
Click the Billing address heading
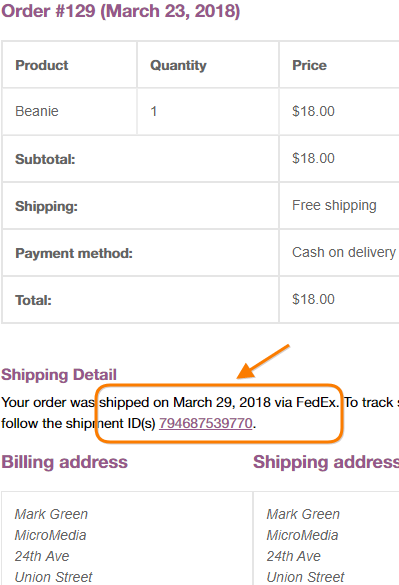64,462
